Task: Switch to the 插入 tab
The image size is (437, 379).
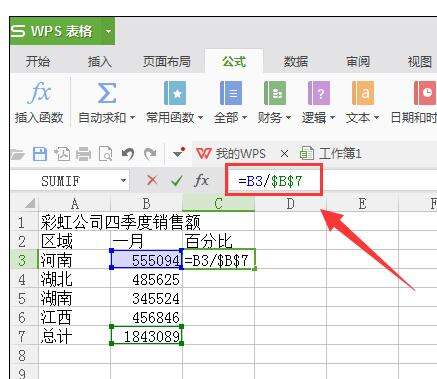Action: (99, 62)
